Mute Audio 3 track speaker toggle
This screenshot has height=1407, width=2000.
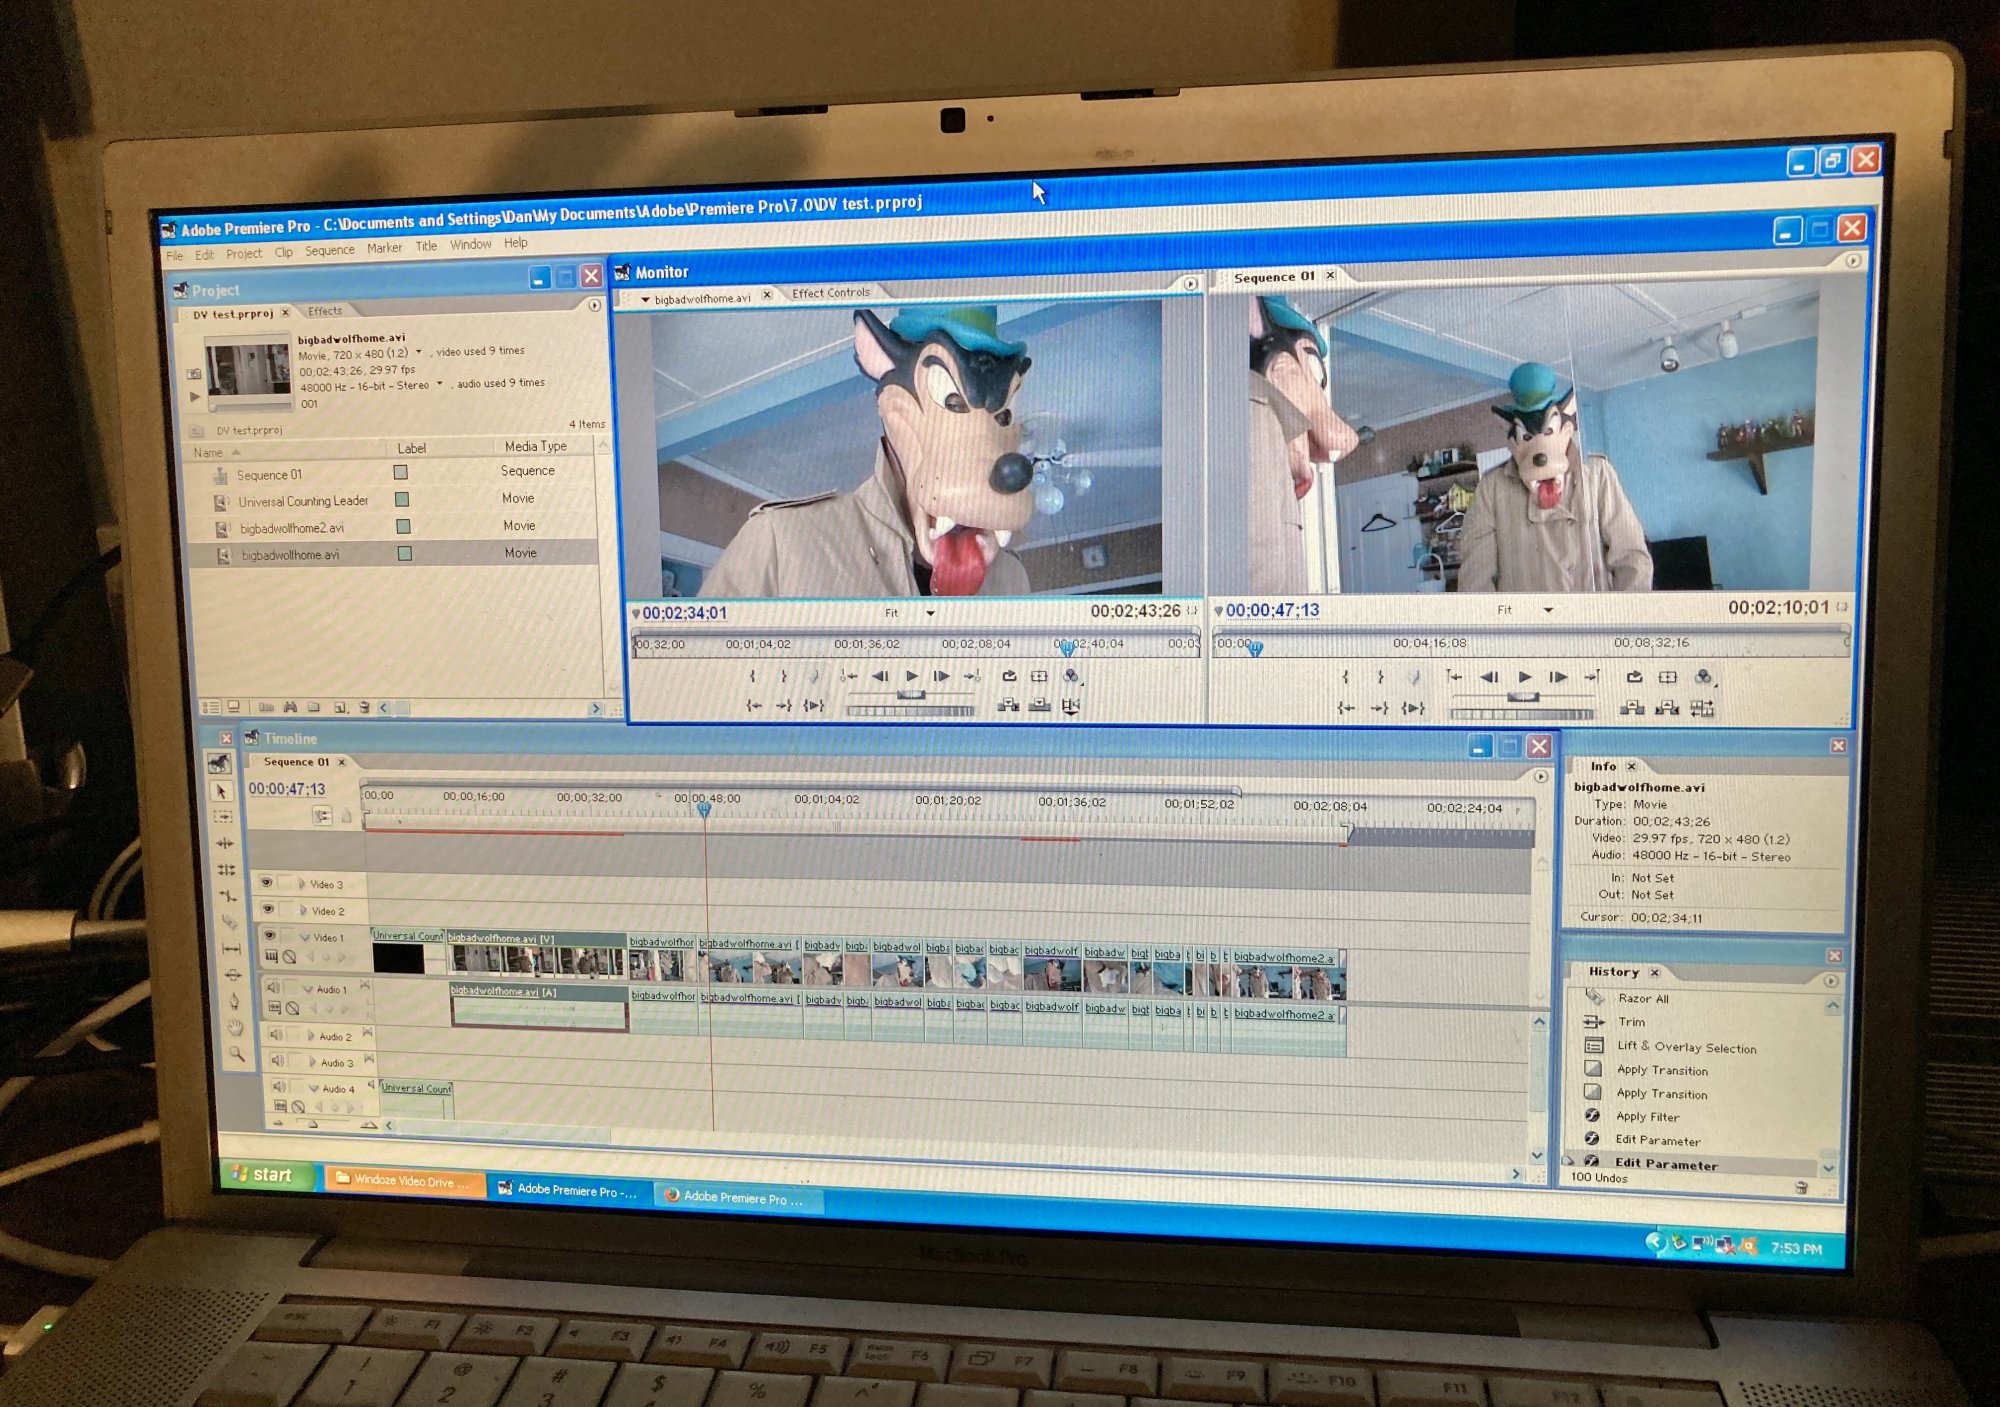[278, 1060]
